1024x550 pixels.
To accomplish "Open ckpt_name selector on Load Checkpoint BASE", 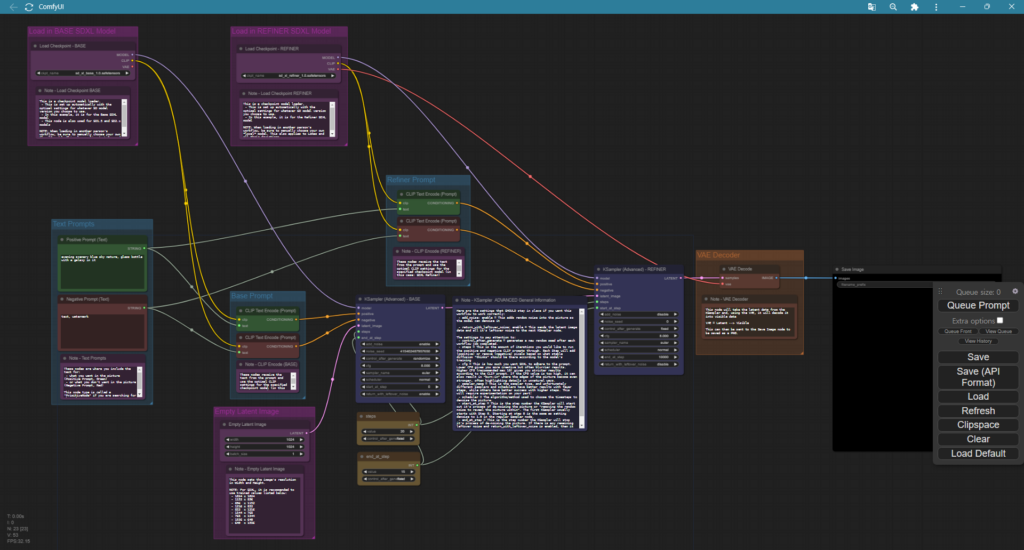I will click(82, 73).
